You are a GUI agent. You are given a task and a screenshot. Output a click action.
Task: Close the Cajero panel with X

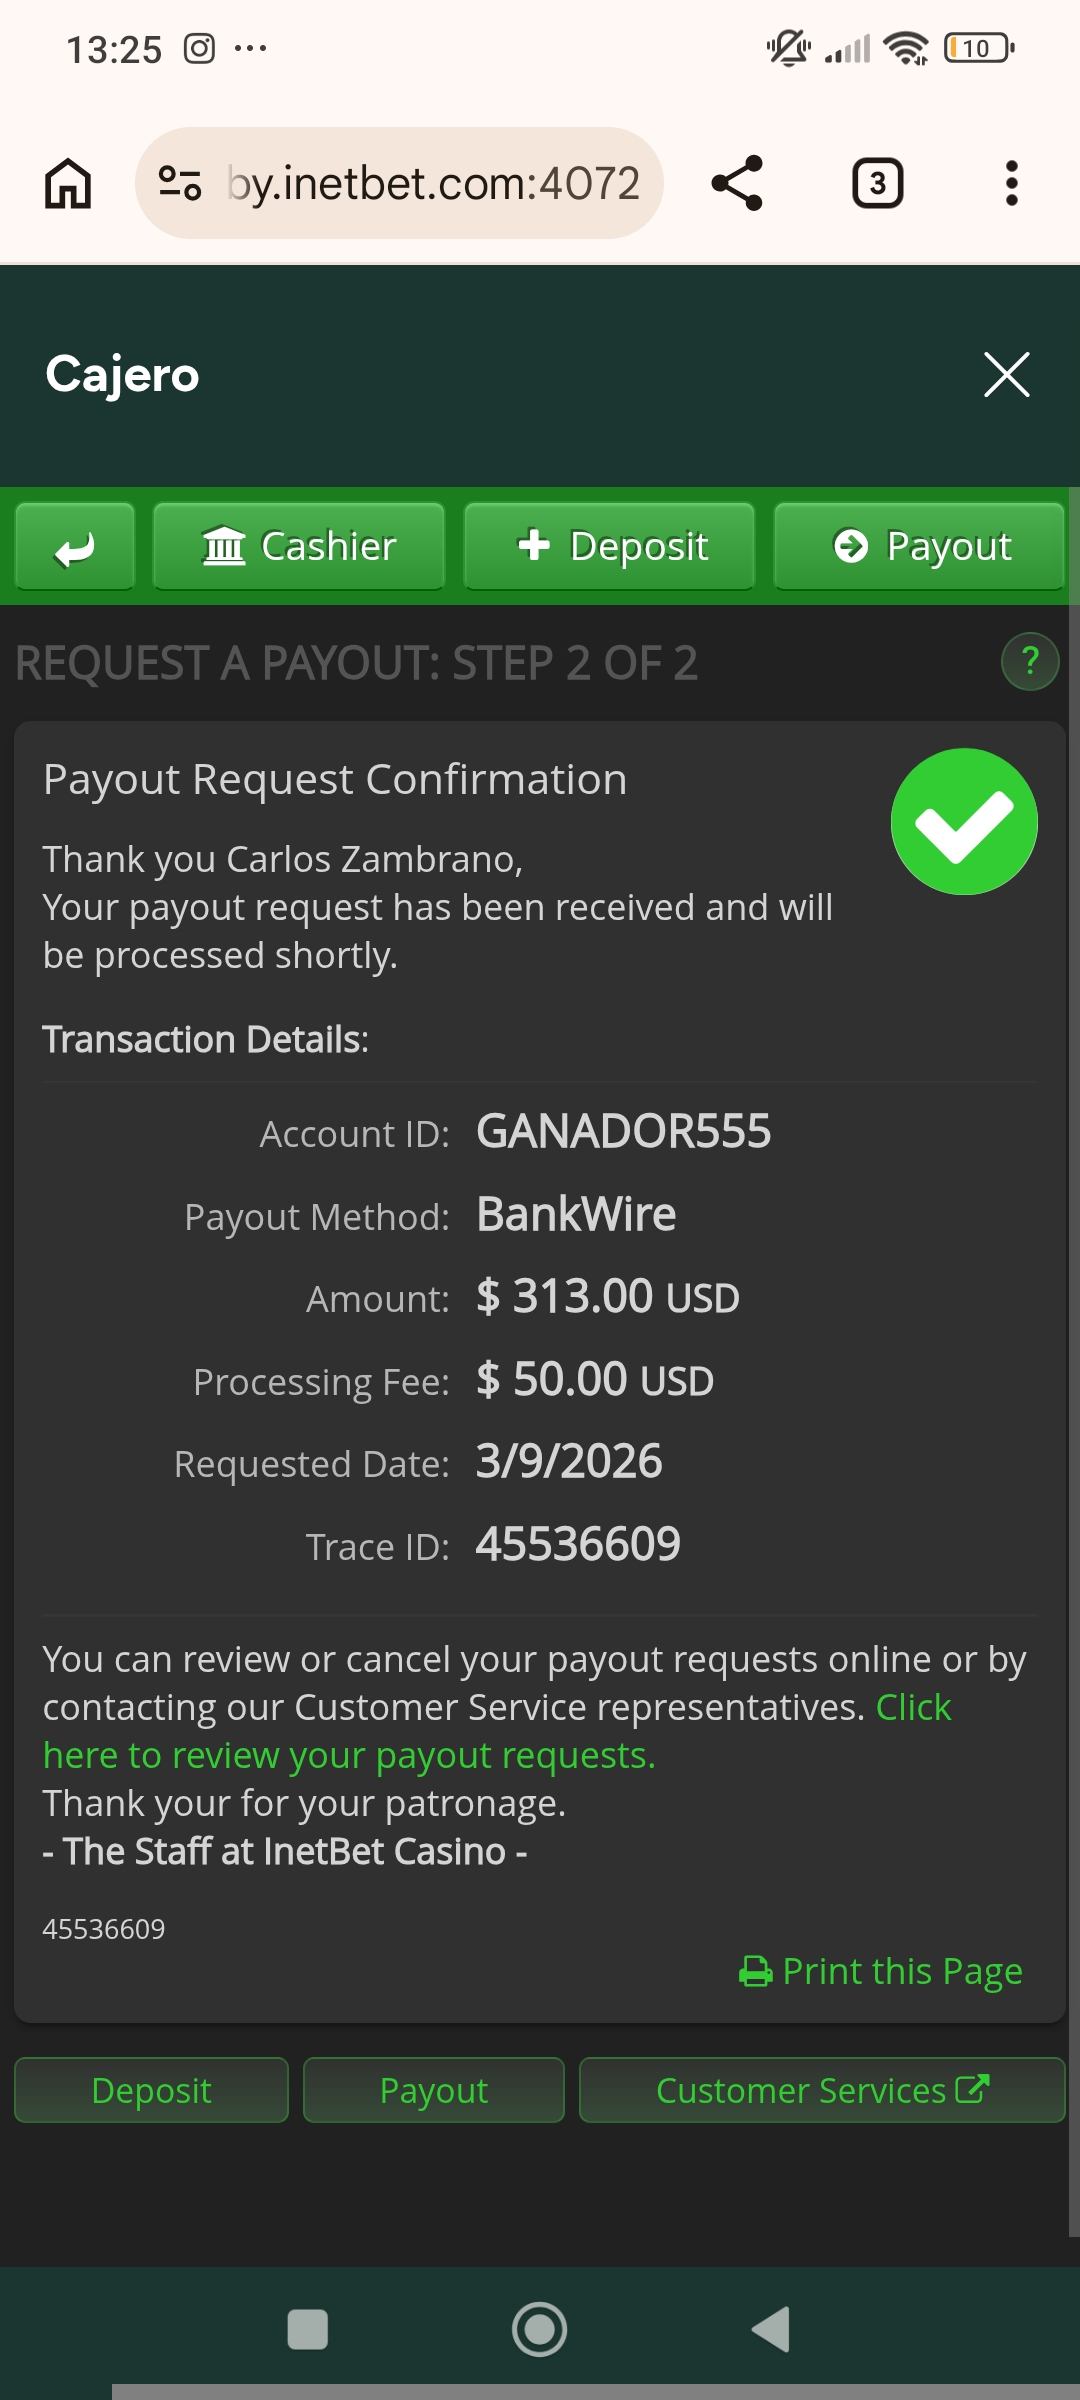[x=1006, y=375]
